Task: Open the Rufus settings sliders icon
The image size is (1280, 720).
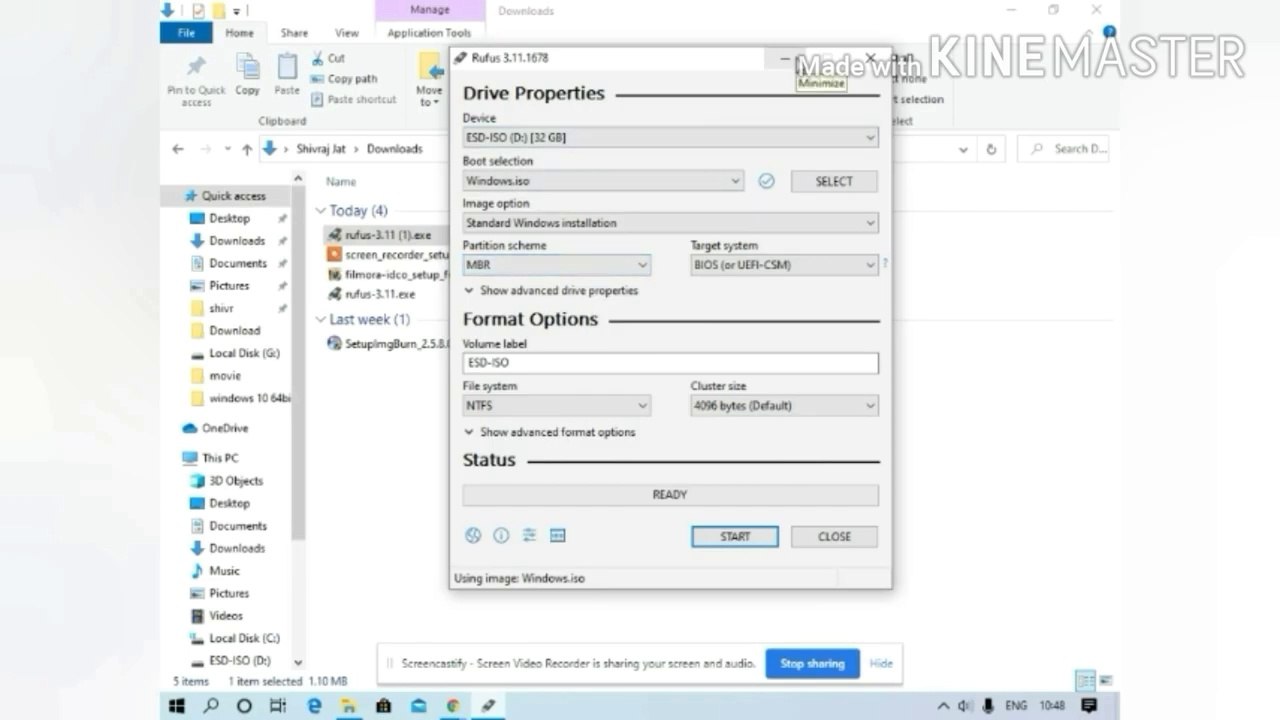Action: pos(529,536)
